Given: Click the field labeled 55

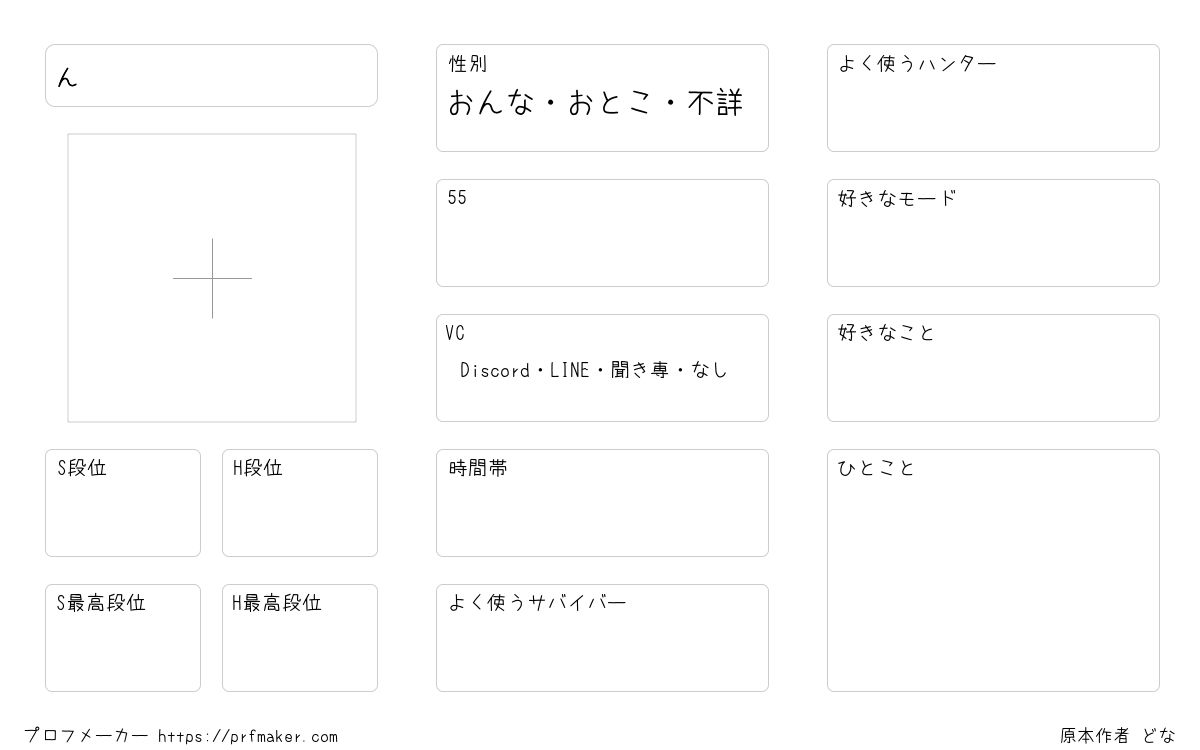Looking at the screenshot, I should [602, 233].
